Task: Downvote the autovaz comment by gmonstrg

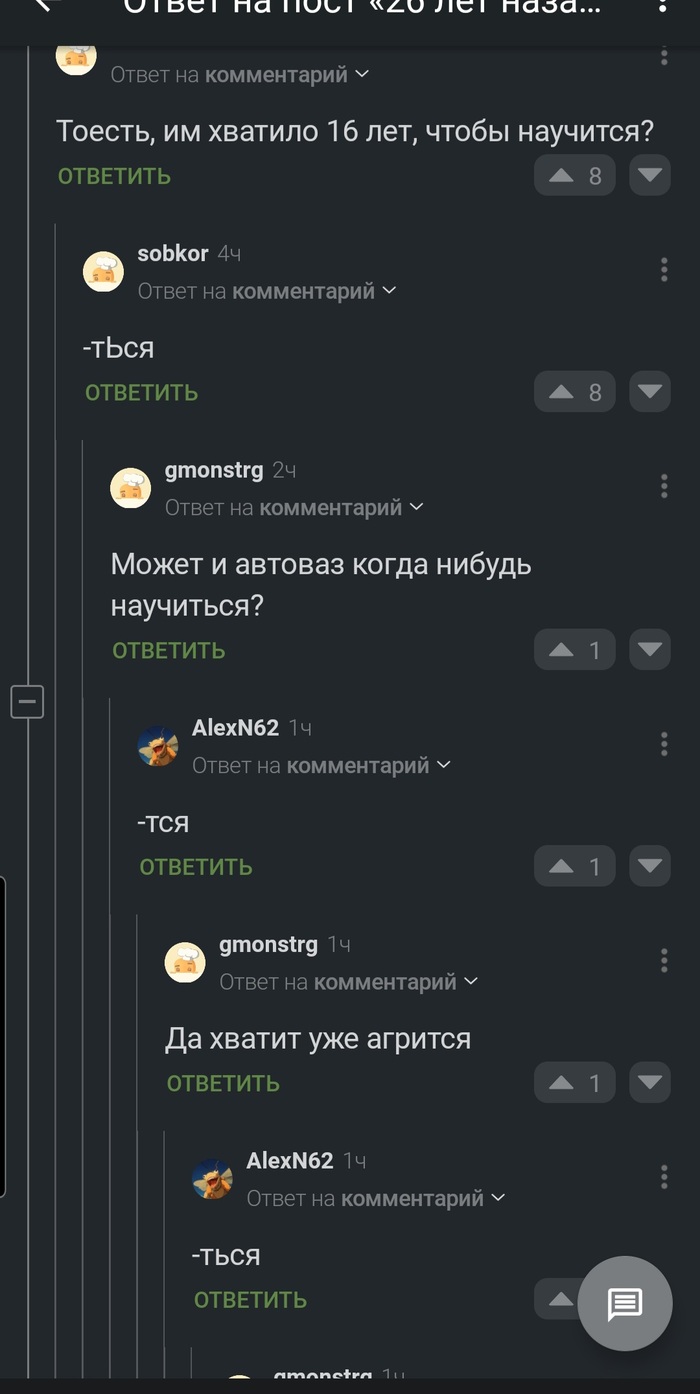Action: tap(649, 649)
